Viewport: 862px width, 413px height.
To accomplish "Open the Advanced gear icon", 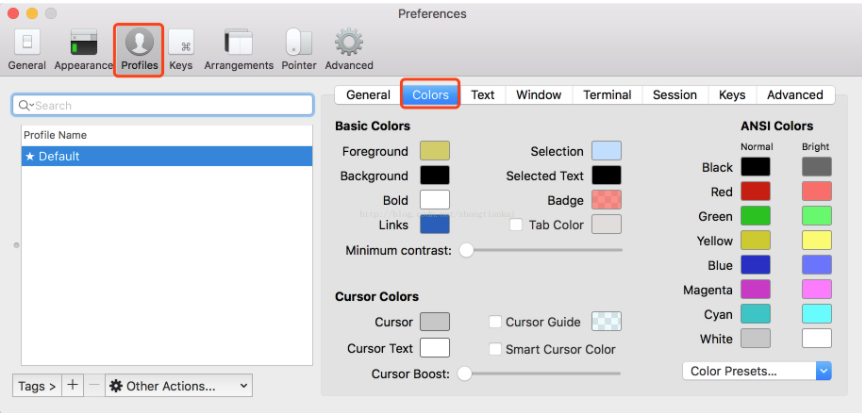I will 348,44.
